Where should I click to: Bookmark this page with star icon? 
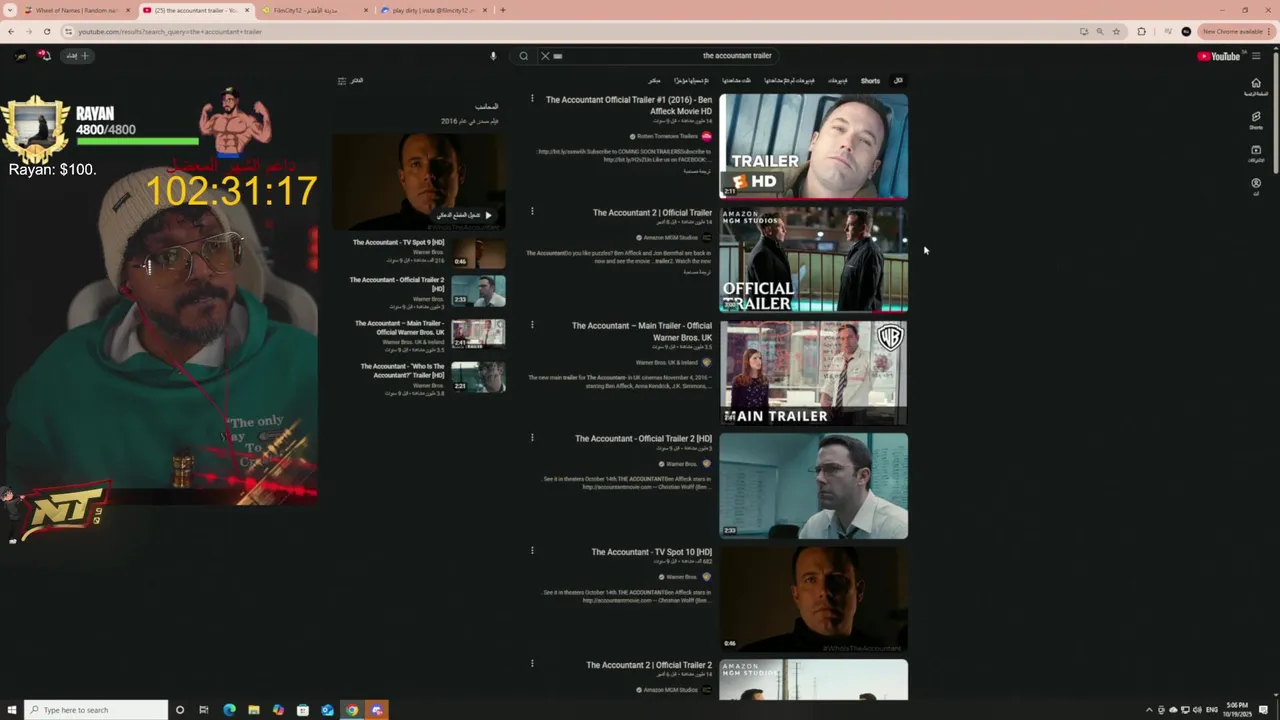pos(1116,31)
